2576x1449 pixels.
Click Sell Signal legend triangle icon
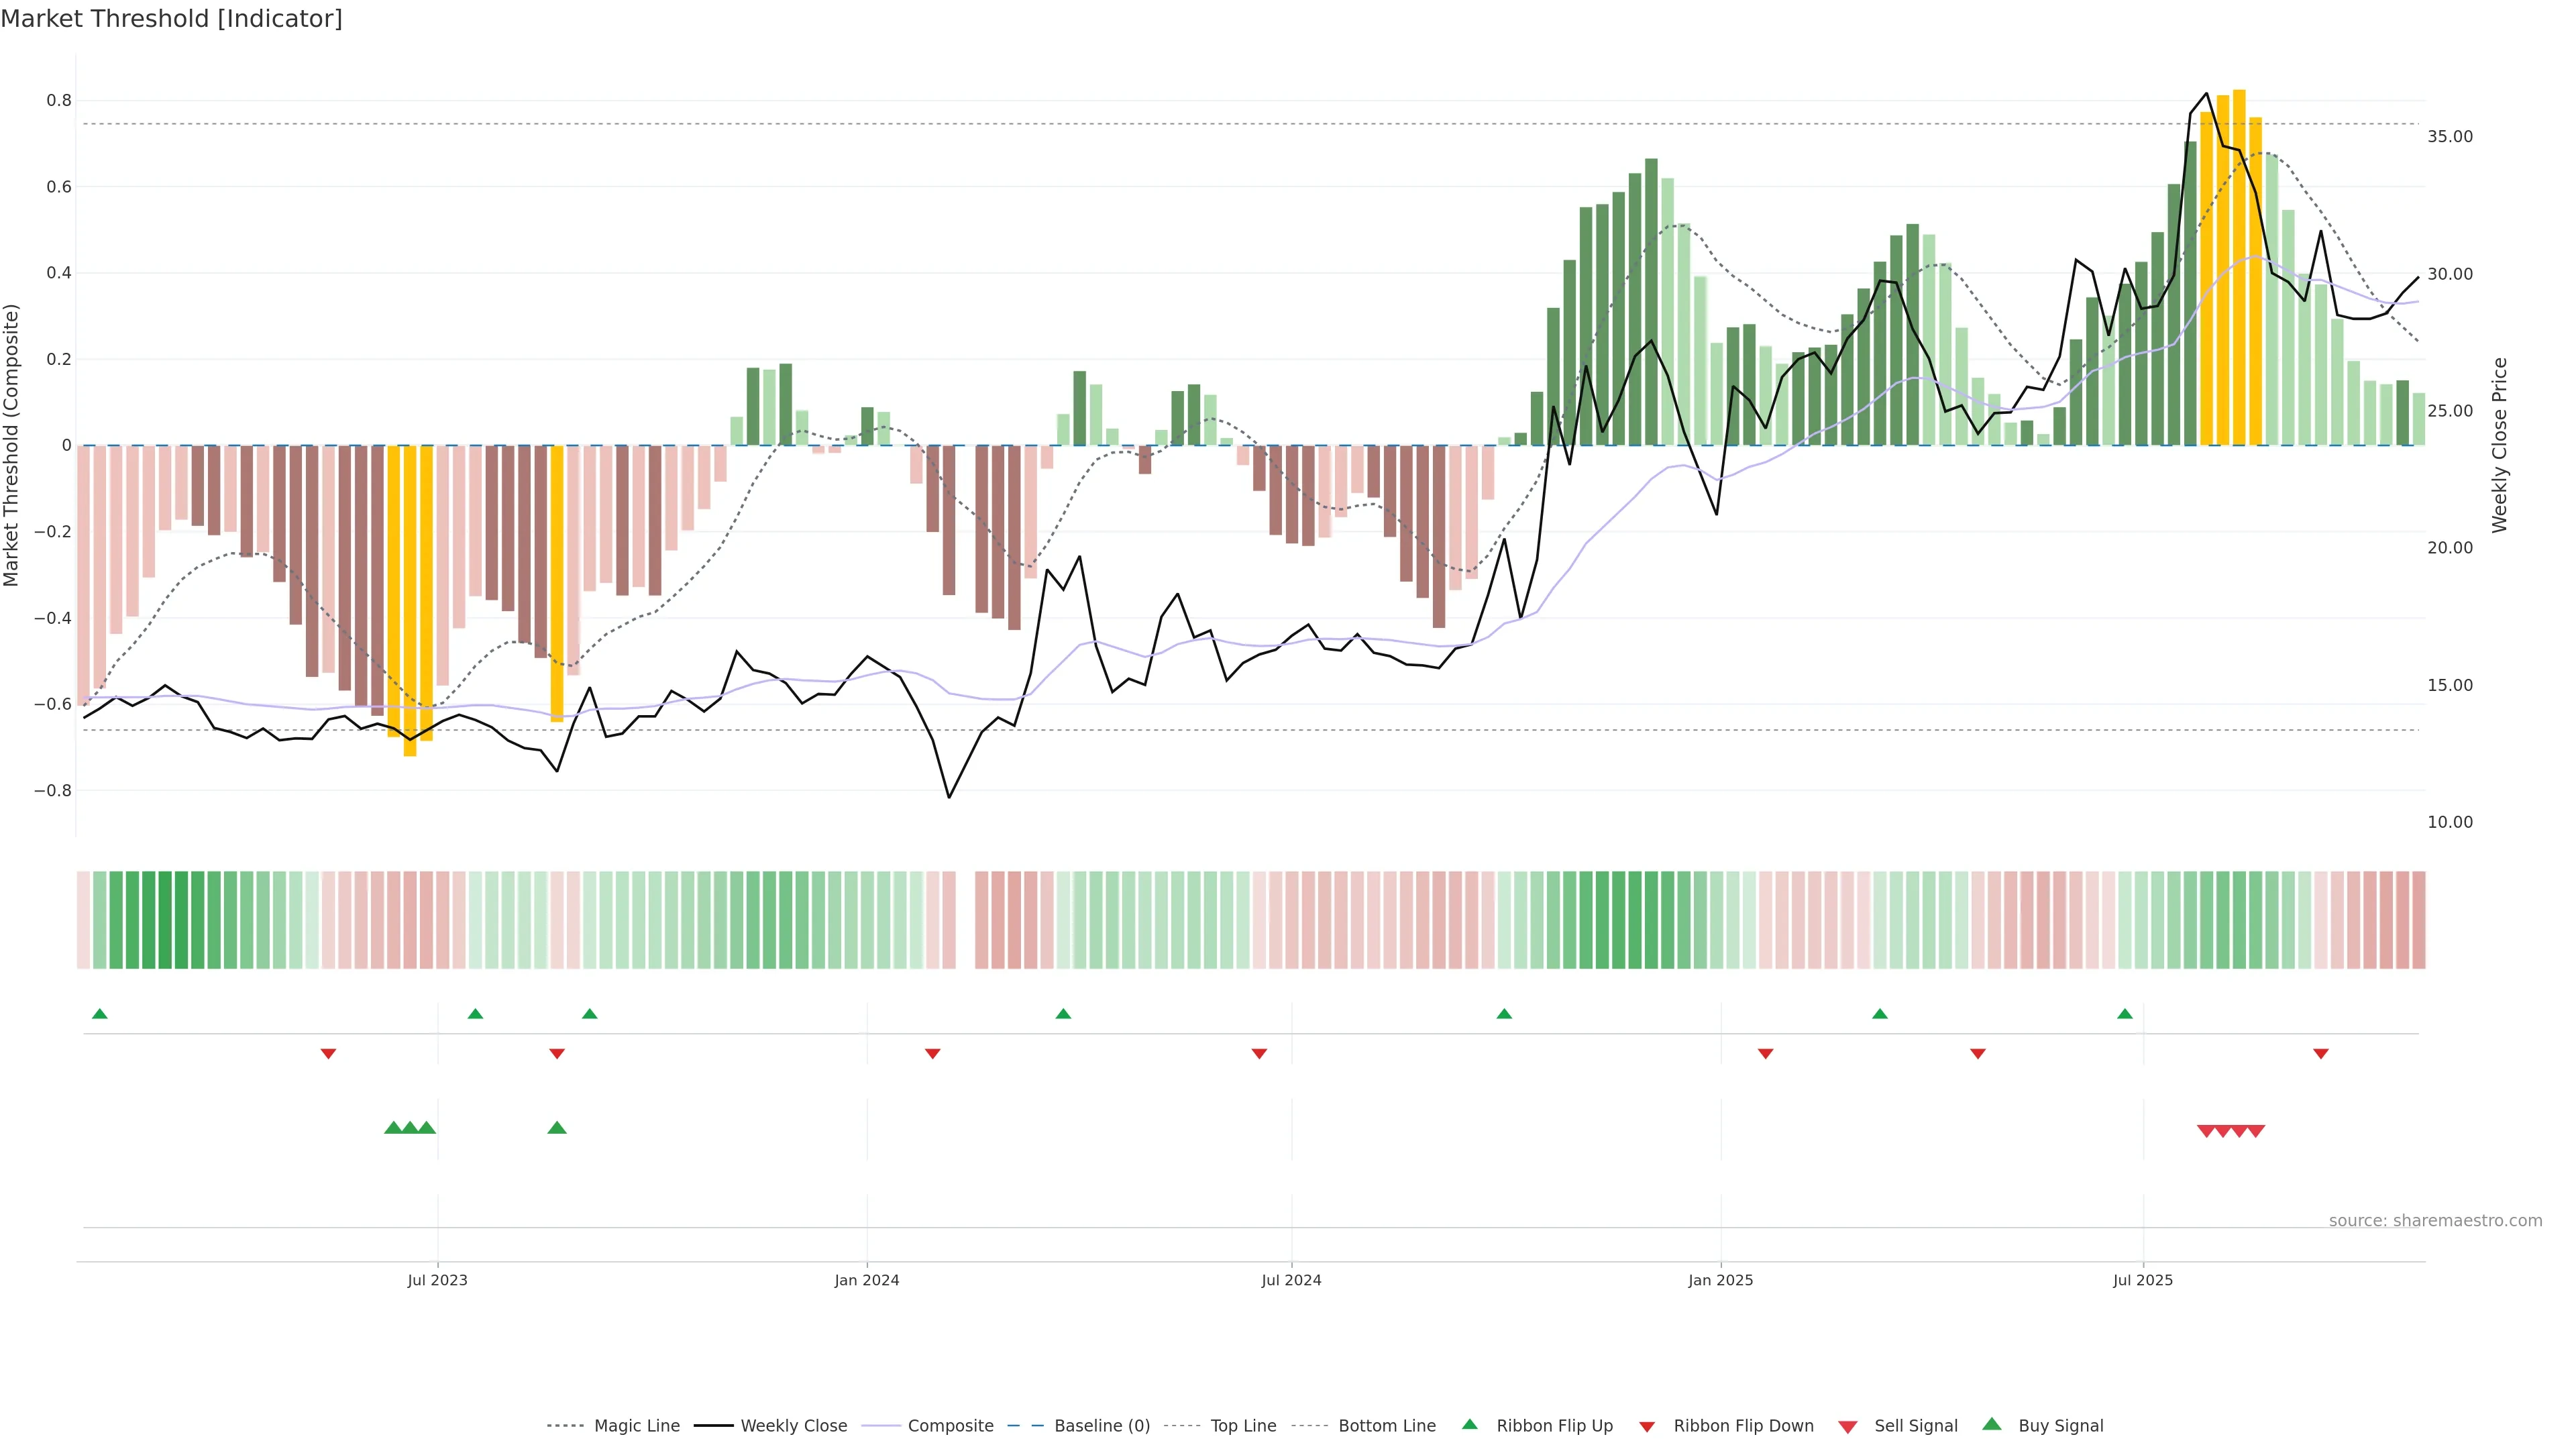(1848, 1427)
